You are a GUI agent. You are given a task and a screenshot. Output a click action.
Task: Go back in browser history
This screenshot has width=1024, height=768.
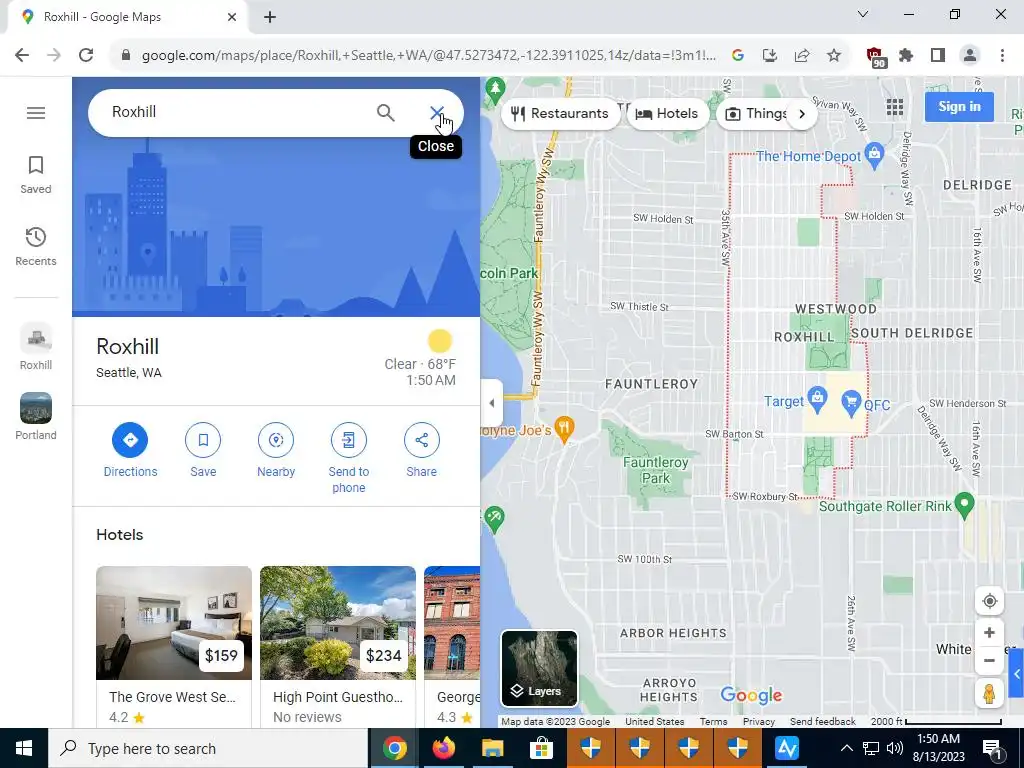(x=22, y=56)
